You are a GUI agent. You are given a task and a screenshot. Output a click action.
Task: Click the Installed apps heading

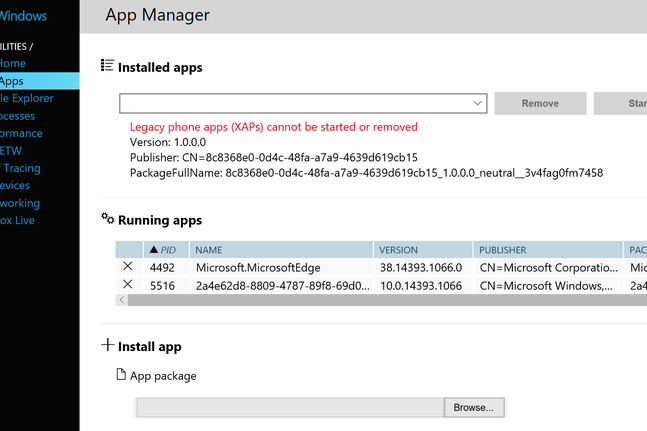pos(160,67)
